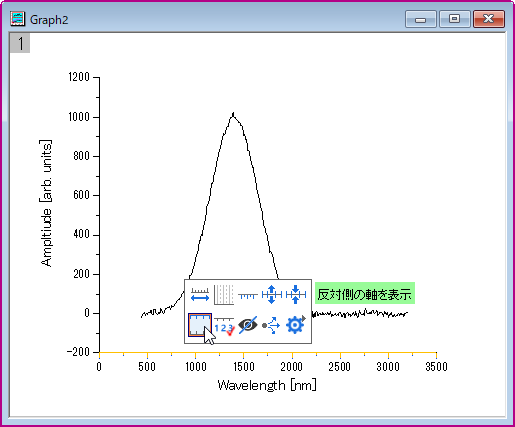Click the Graph2 title text
Viewport: 515px width, 427px height.
pos(49,20)
